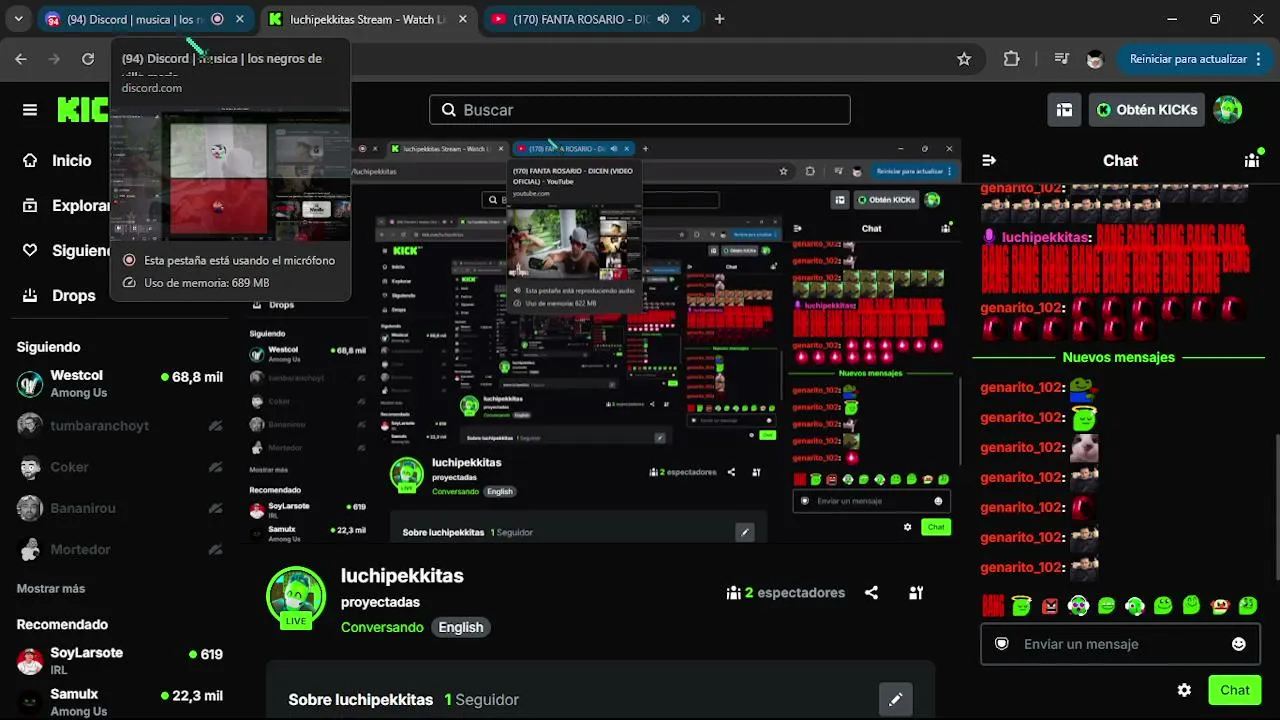Open Drops in the sidebar menu
Image resolution: width=1280 pixels, height=720 pixels.
coord(74,295)
